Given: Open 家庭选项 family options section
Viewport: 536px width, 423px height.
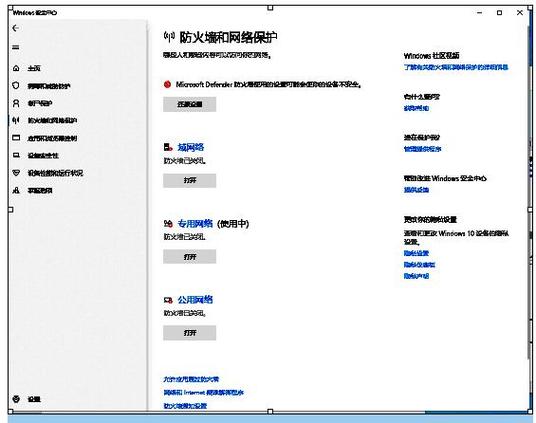Looking at the screenshot, I should tap(40, 190).
